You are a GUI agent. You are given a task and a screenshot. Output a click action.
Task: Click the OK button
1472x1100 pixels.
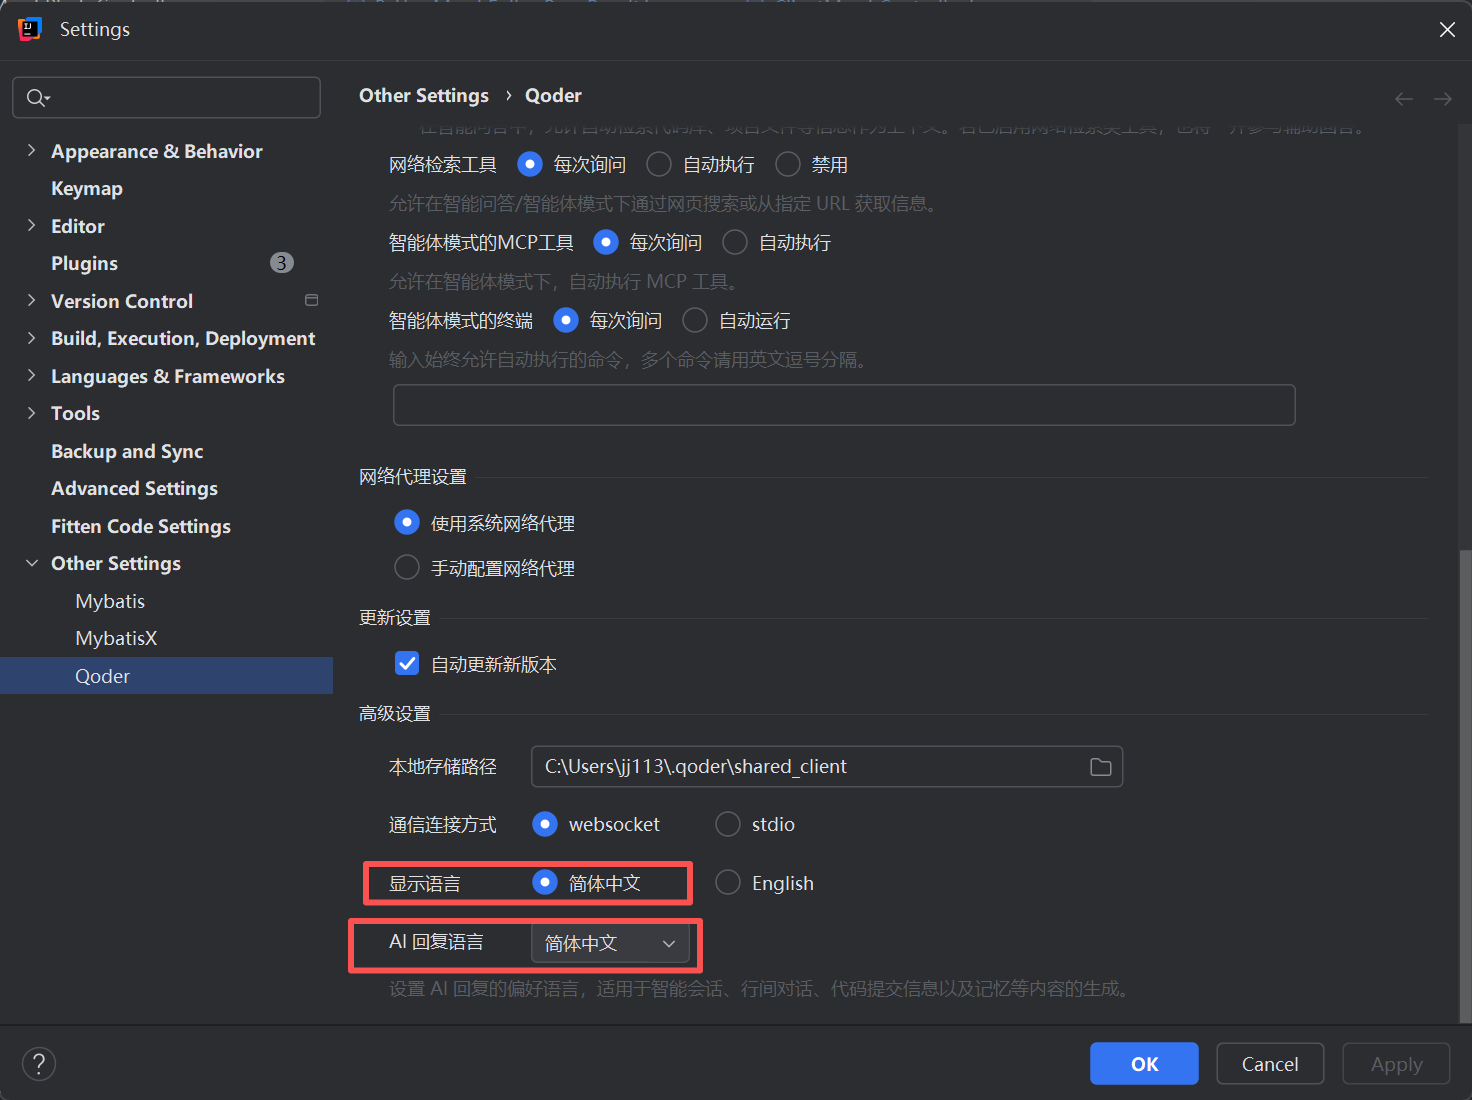point(1144,1064)
